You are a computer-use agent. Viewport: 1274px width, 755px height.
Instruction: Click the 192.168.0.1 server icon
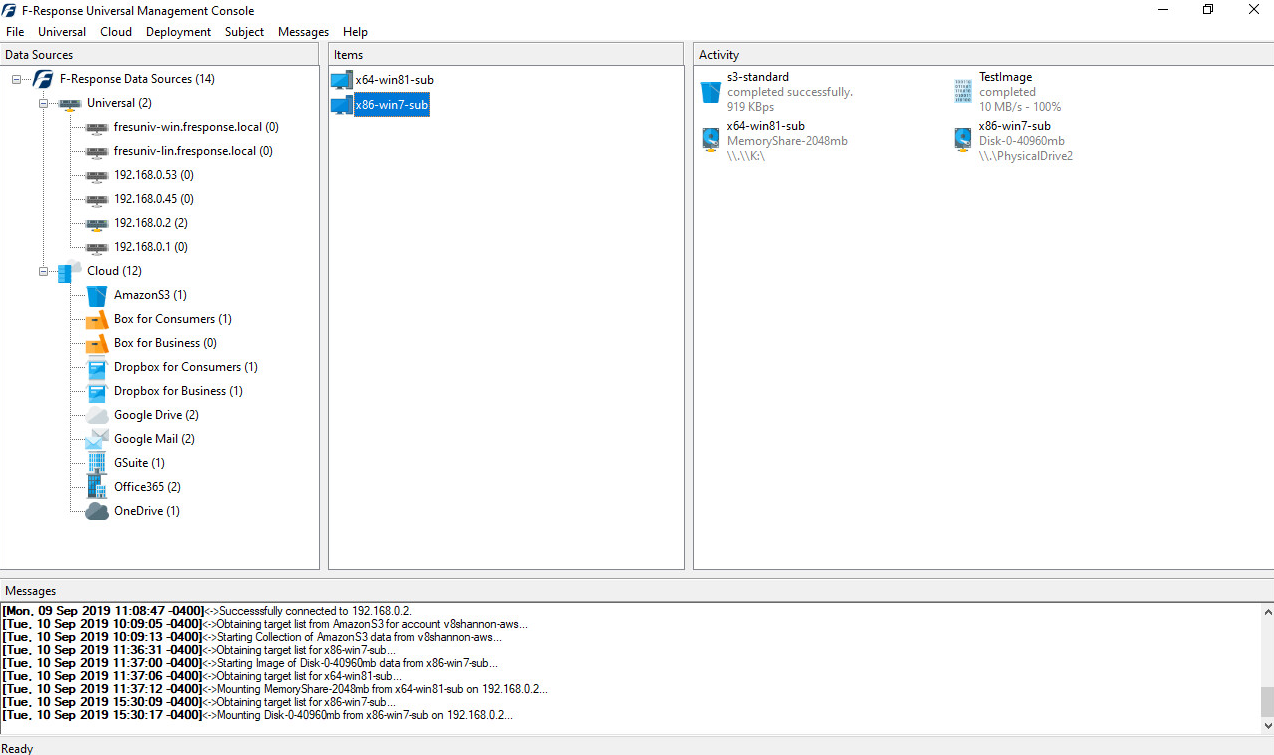coord(97,247)
